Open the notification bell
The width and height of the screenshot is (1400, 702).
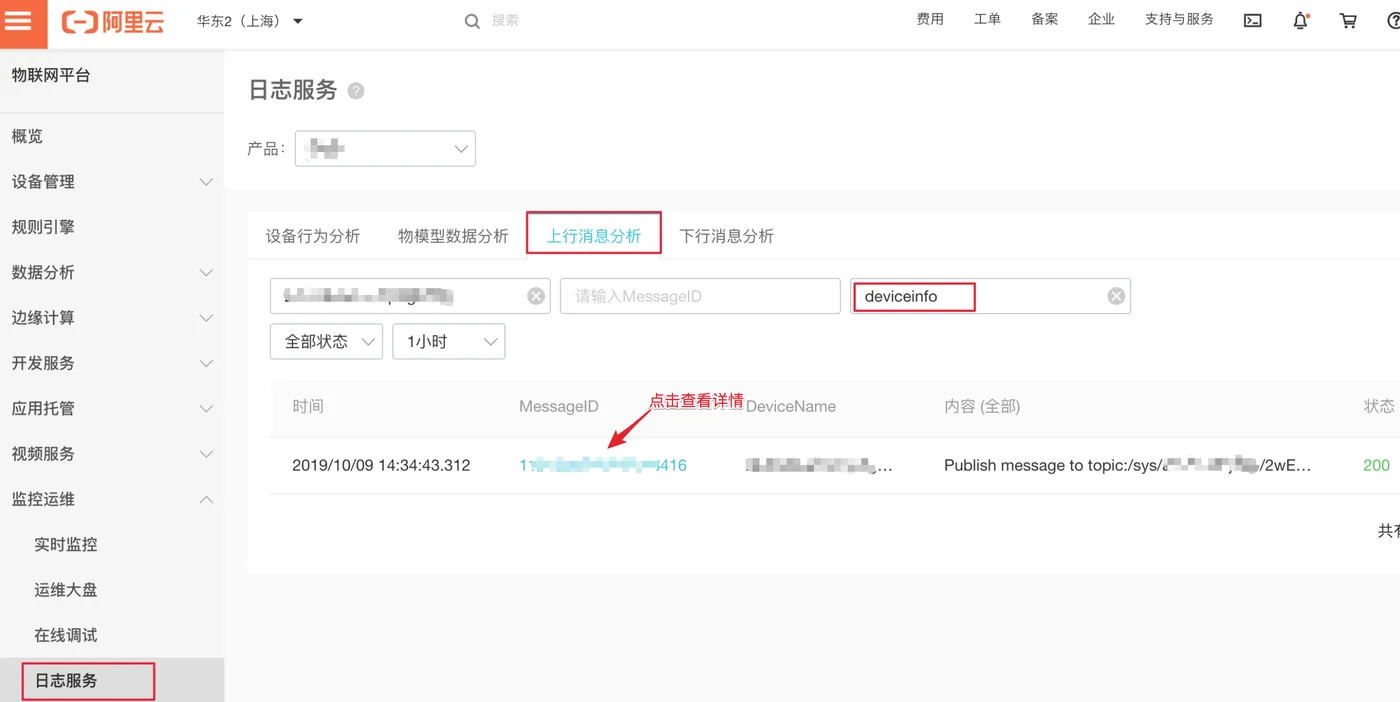1300,20
